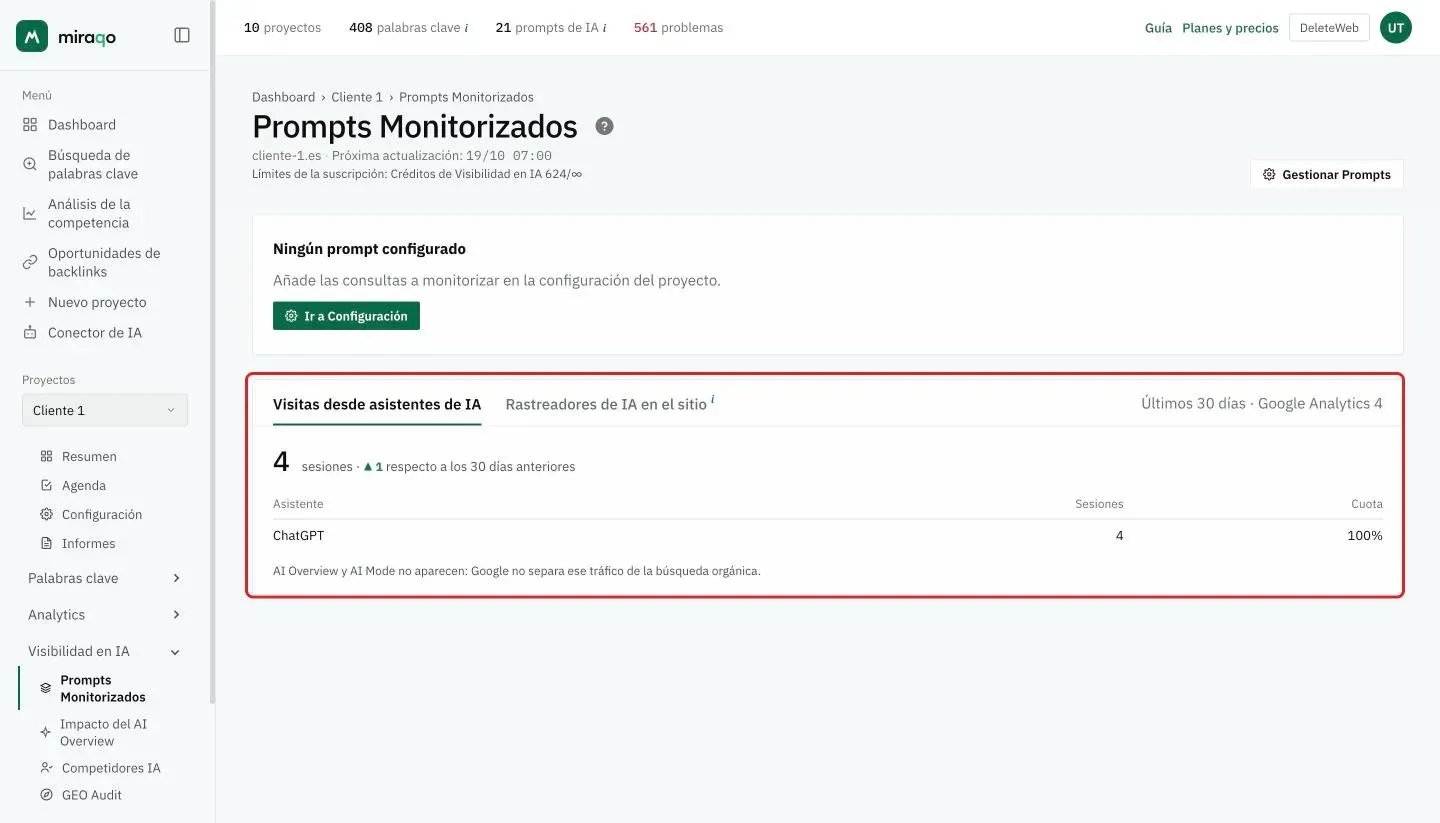This screenshot has width=1440, height=823.
Task: Click the plus icon for Nuevo proyecto
Action: 30,302
